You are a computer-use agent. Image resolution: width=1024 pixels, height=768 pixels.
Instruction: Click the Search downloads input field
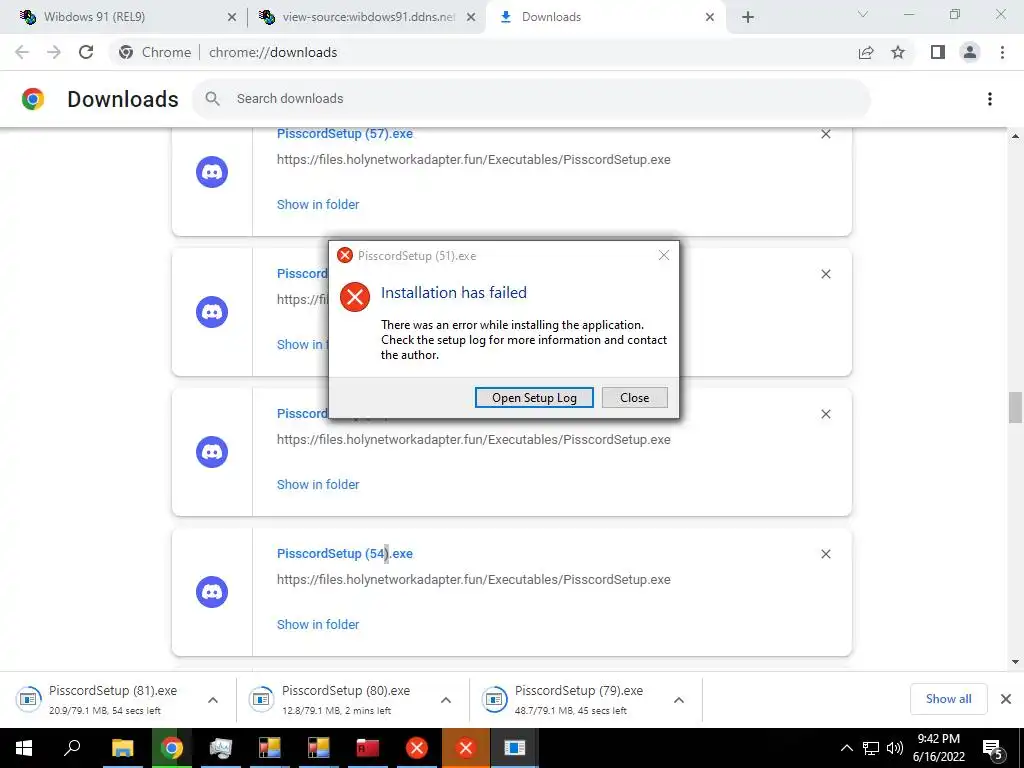pos(530,99)
